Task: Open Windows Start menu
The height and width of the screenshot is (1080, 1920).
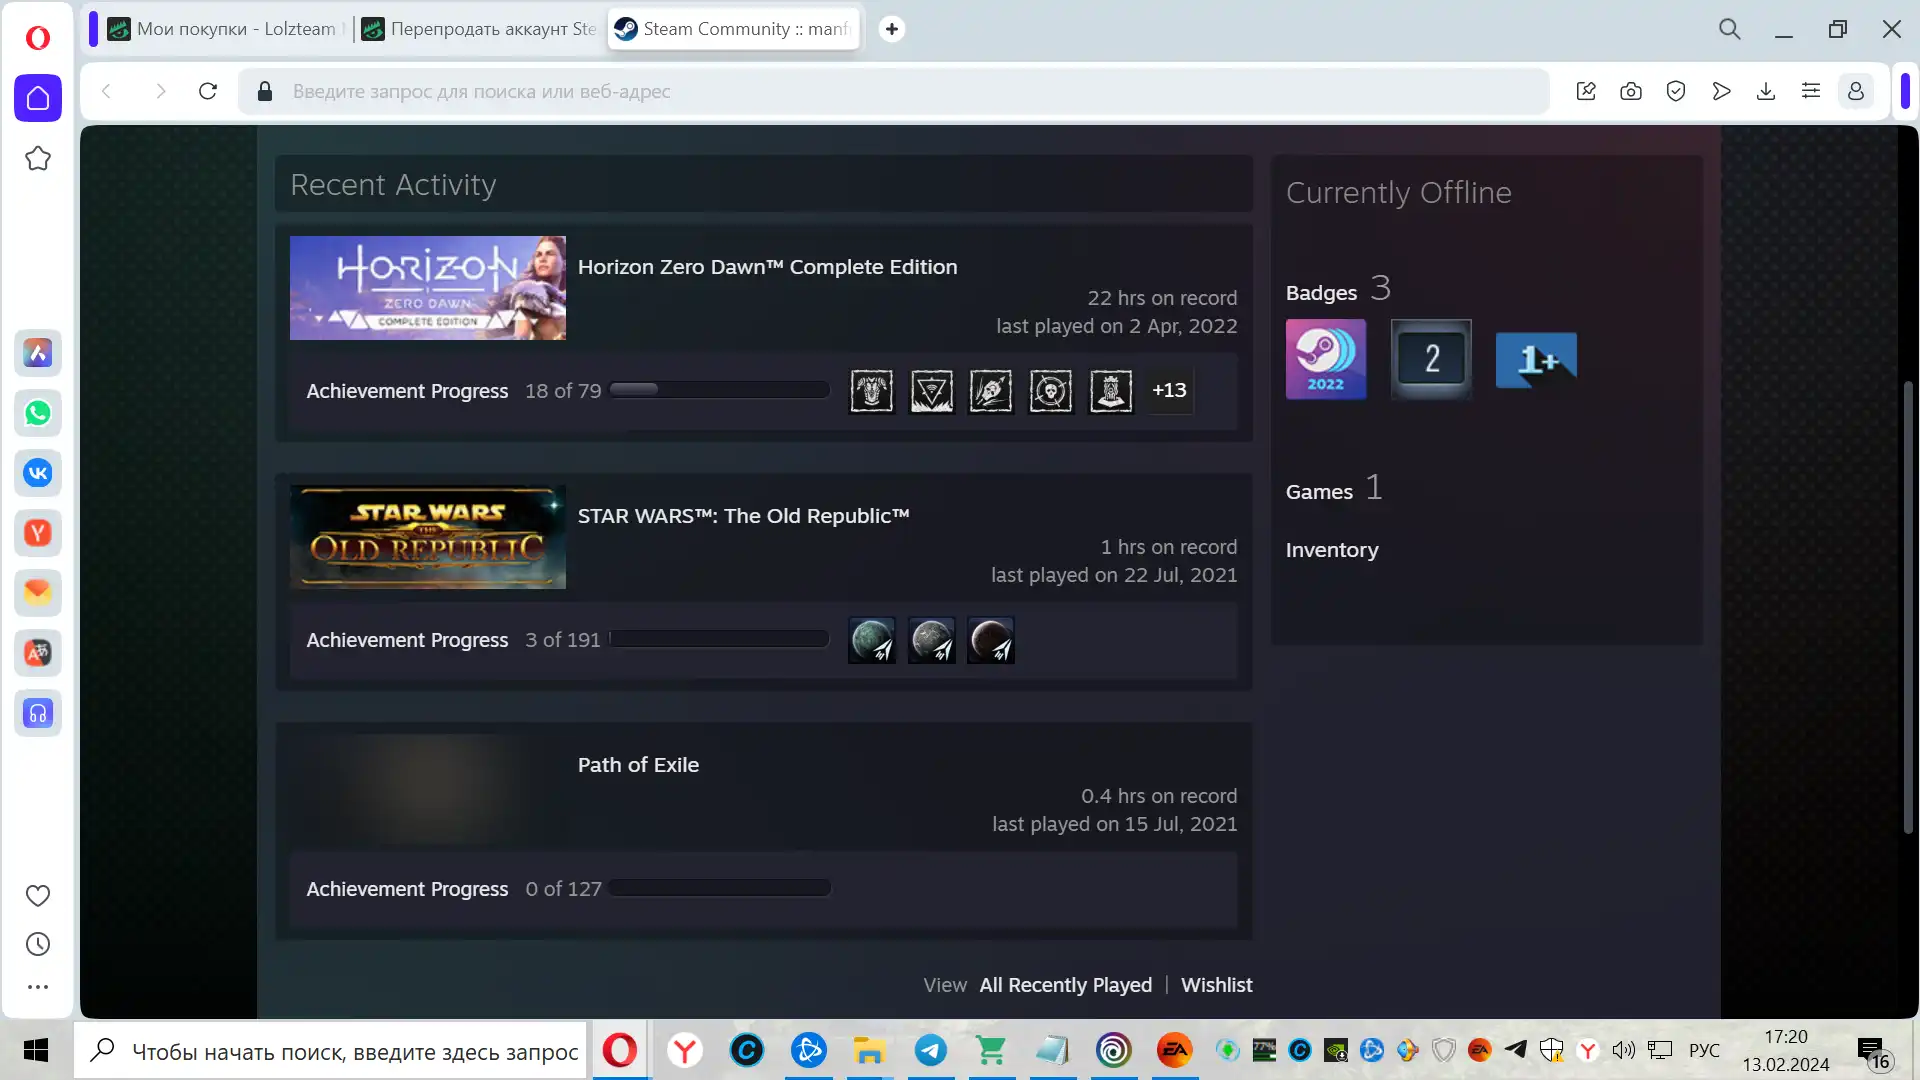Action: (x=36, y=1050)
